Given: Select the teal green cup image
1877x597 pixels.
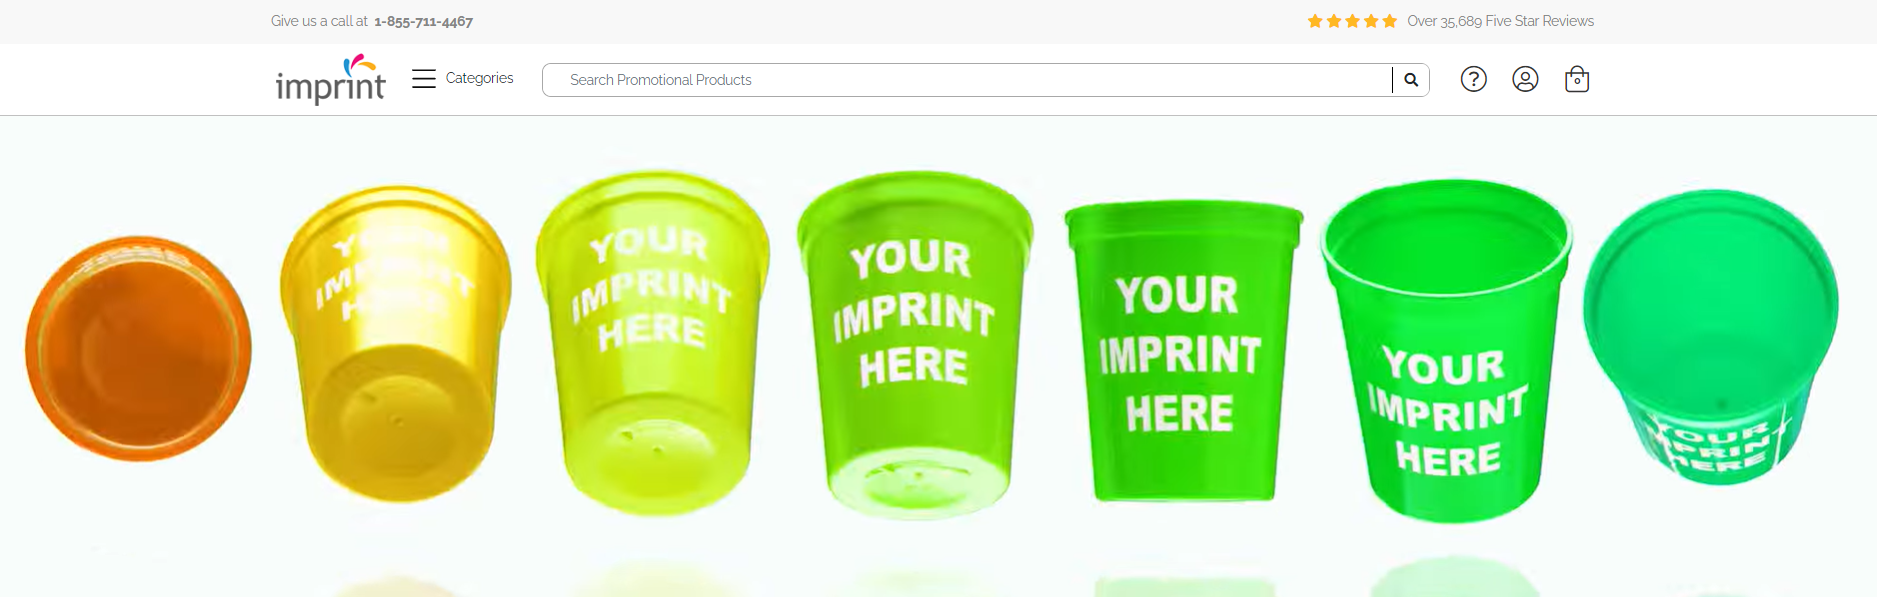Looking at the screenshot, I should [x=1711, y=338].
